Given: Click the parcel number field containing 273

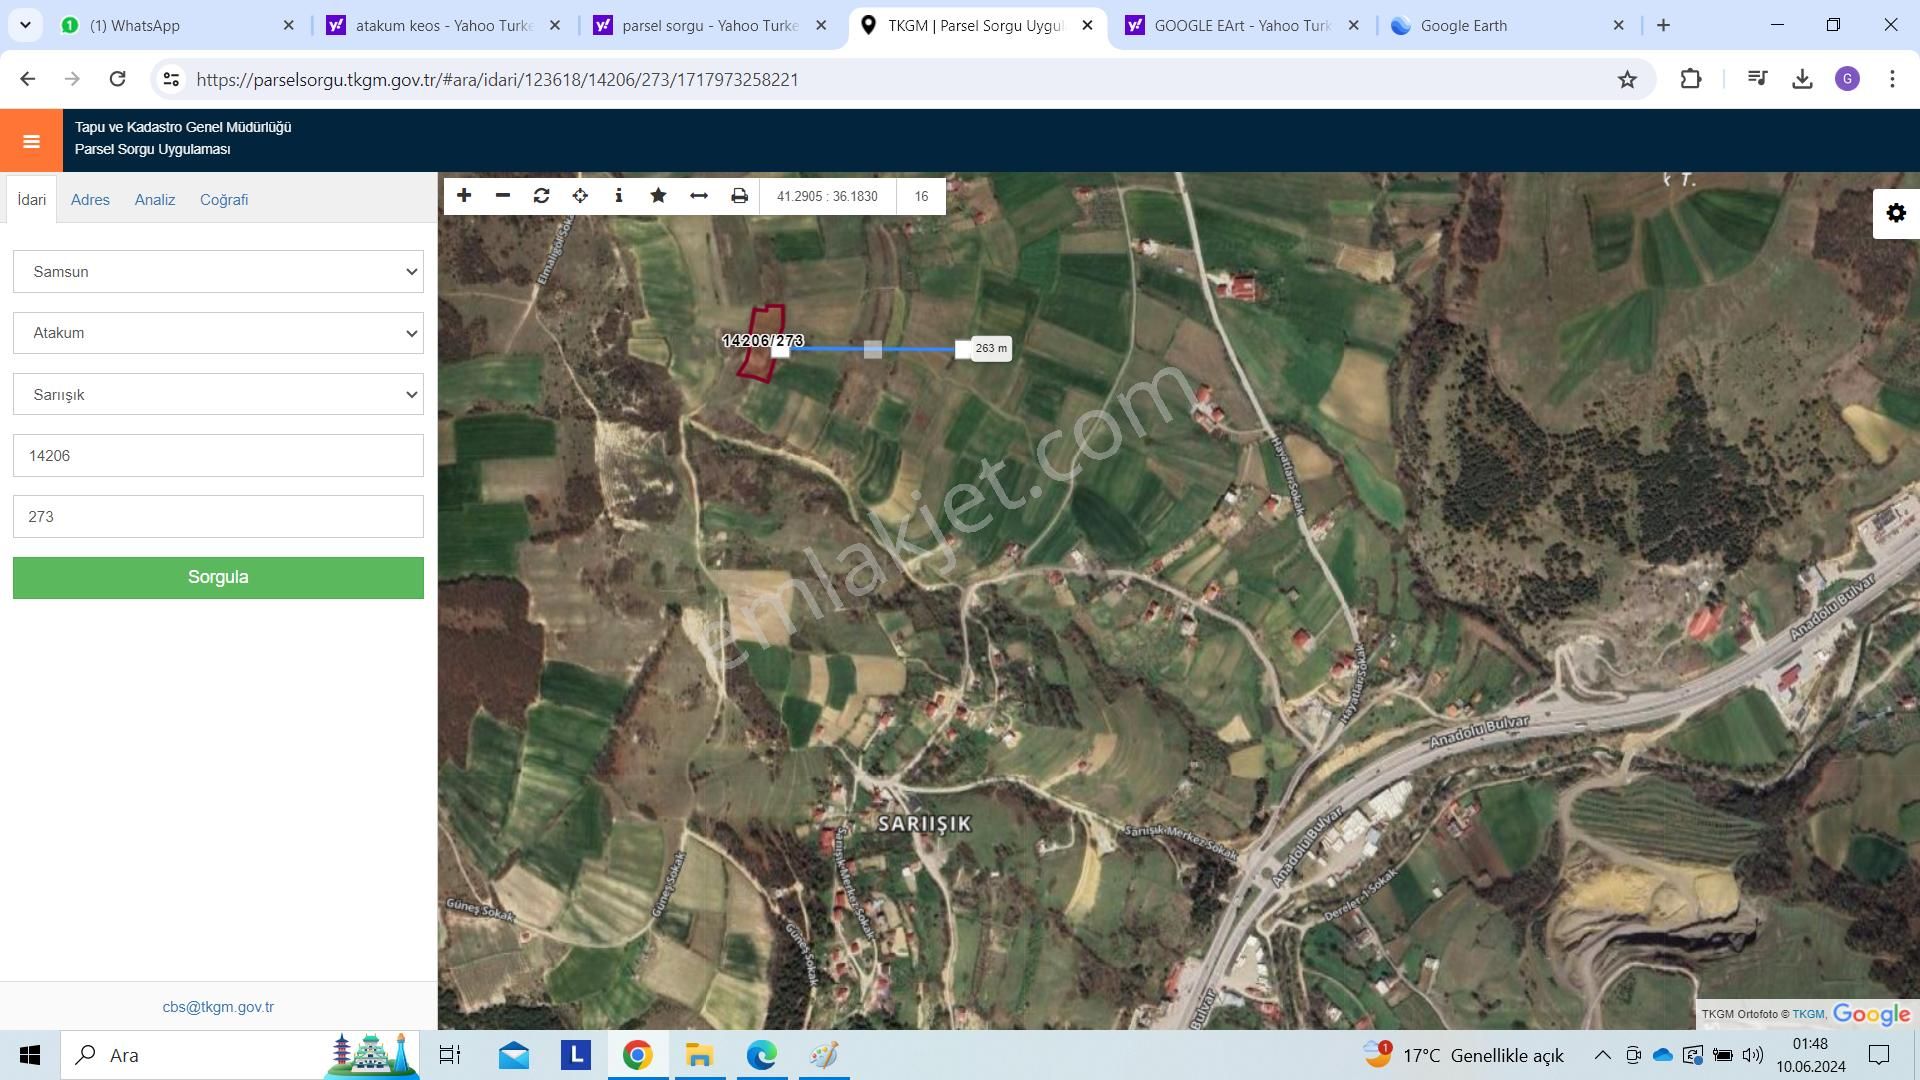Looking at the screenshot, I should click(218, 517).
